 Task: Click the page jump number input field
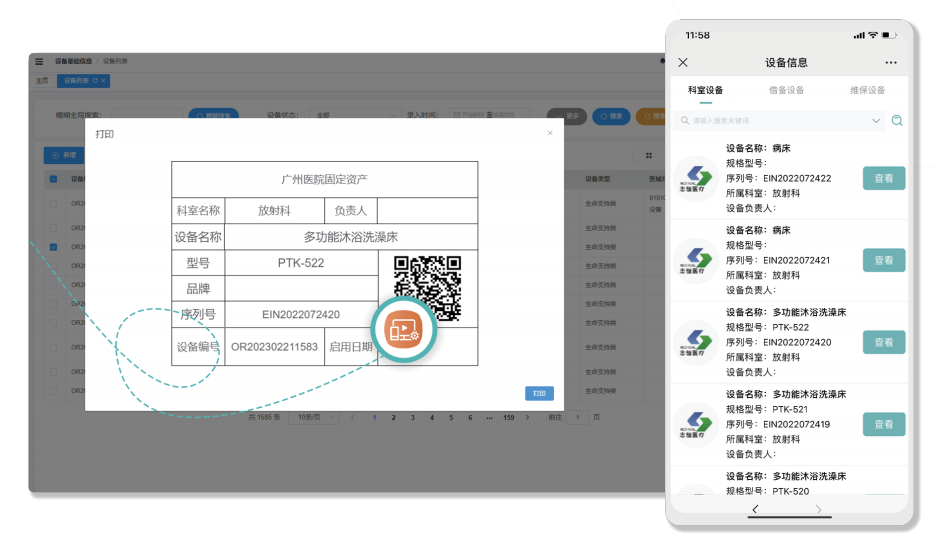pyautogui.click(x=576, y=418)
